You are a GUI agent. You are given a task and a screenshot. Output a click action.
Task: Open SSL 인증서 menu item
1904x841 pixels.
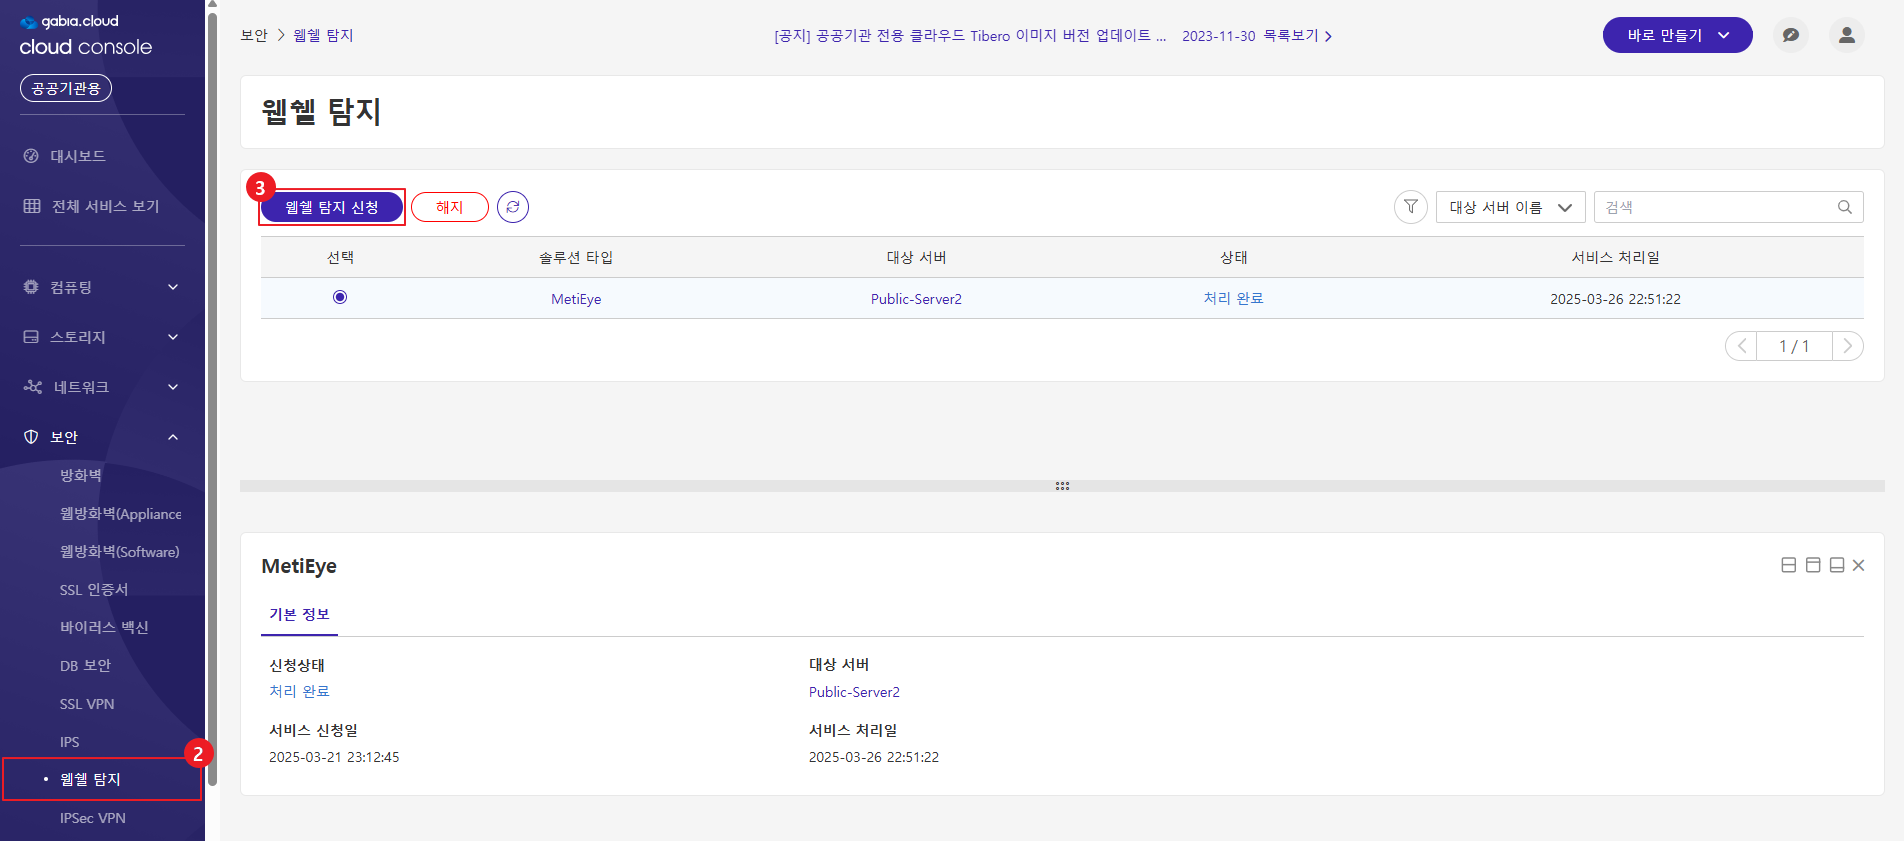(x=94, y=589)
